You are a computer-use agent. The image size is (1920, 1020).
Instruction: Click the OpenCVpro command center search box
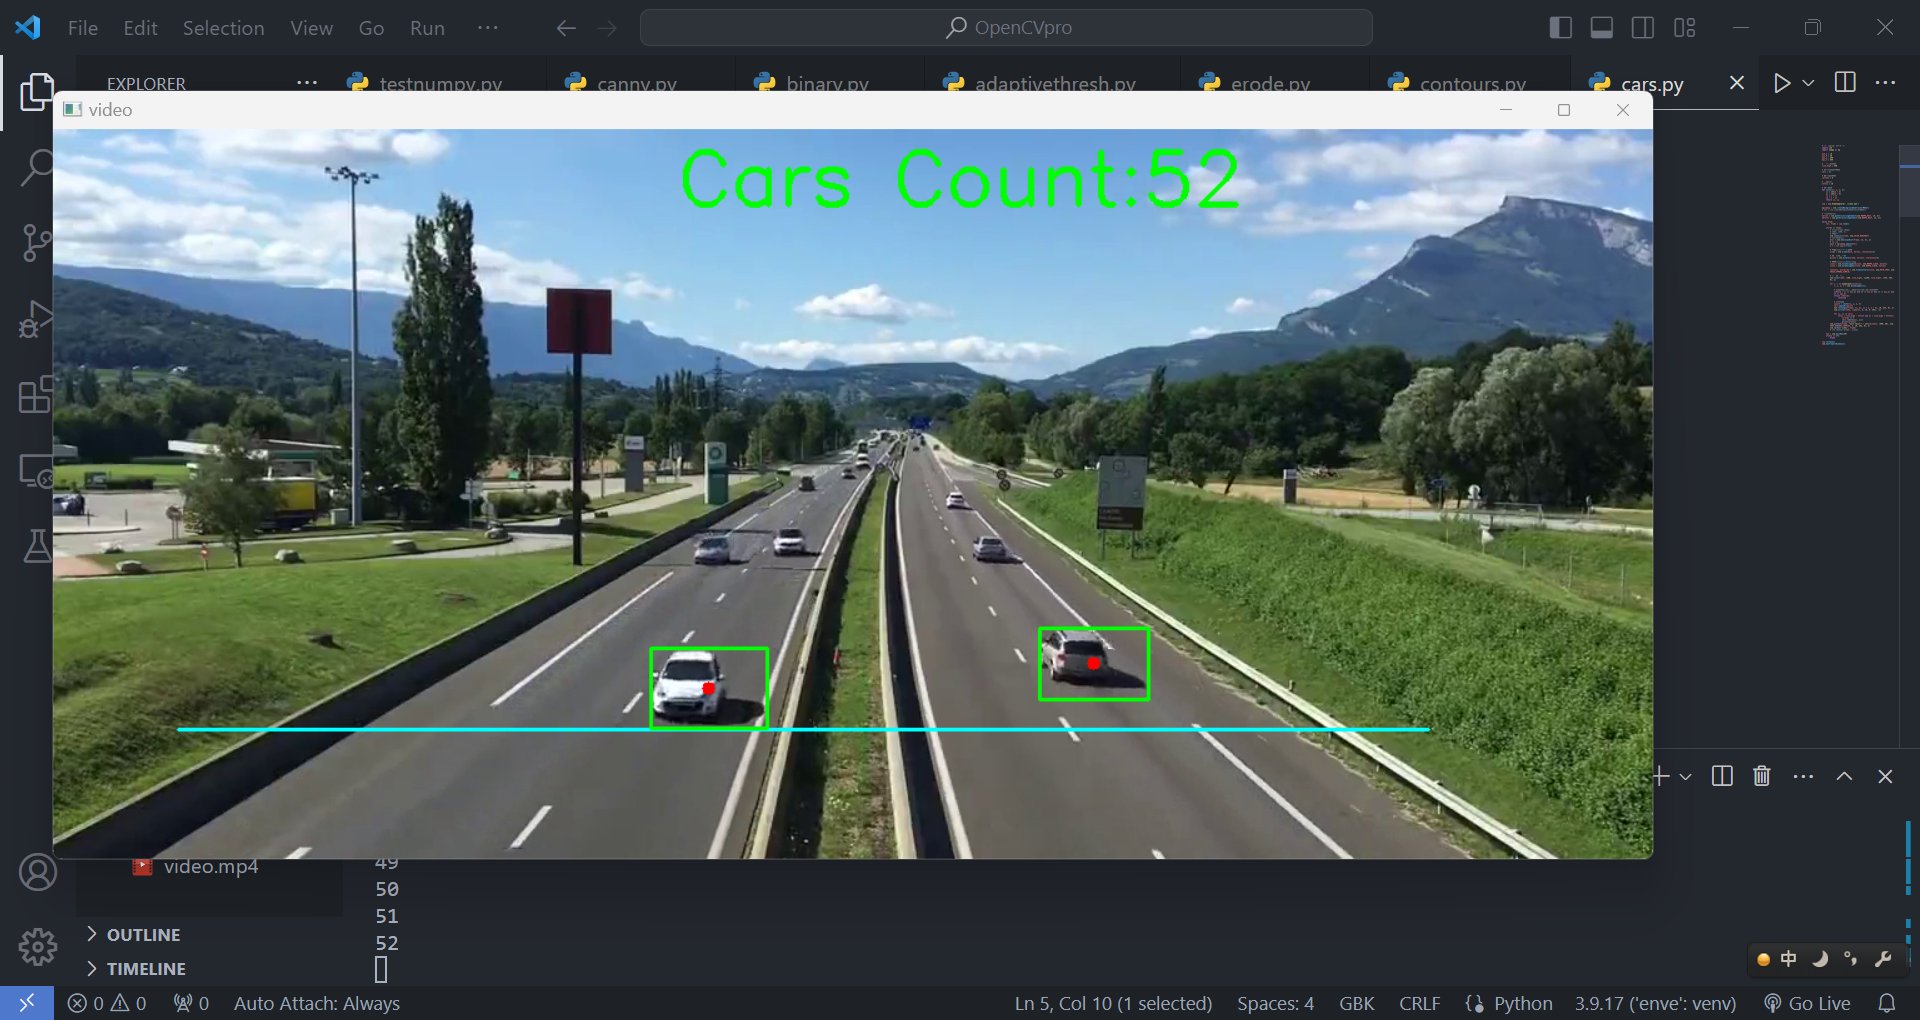point(1006,28)
